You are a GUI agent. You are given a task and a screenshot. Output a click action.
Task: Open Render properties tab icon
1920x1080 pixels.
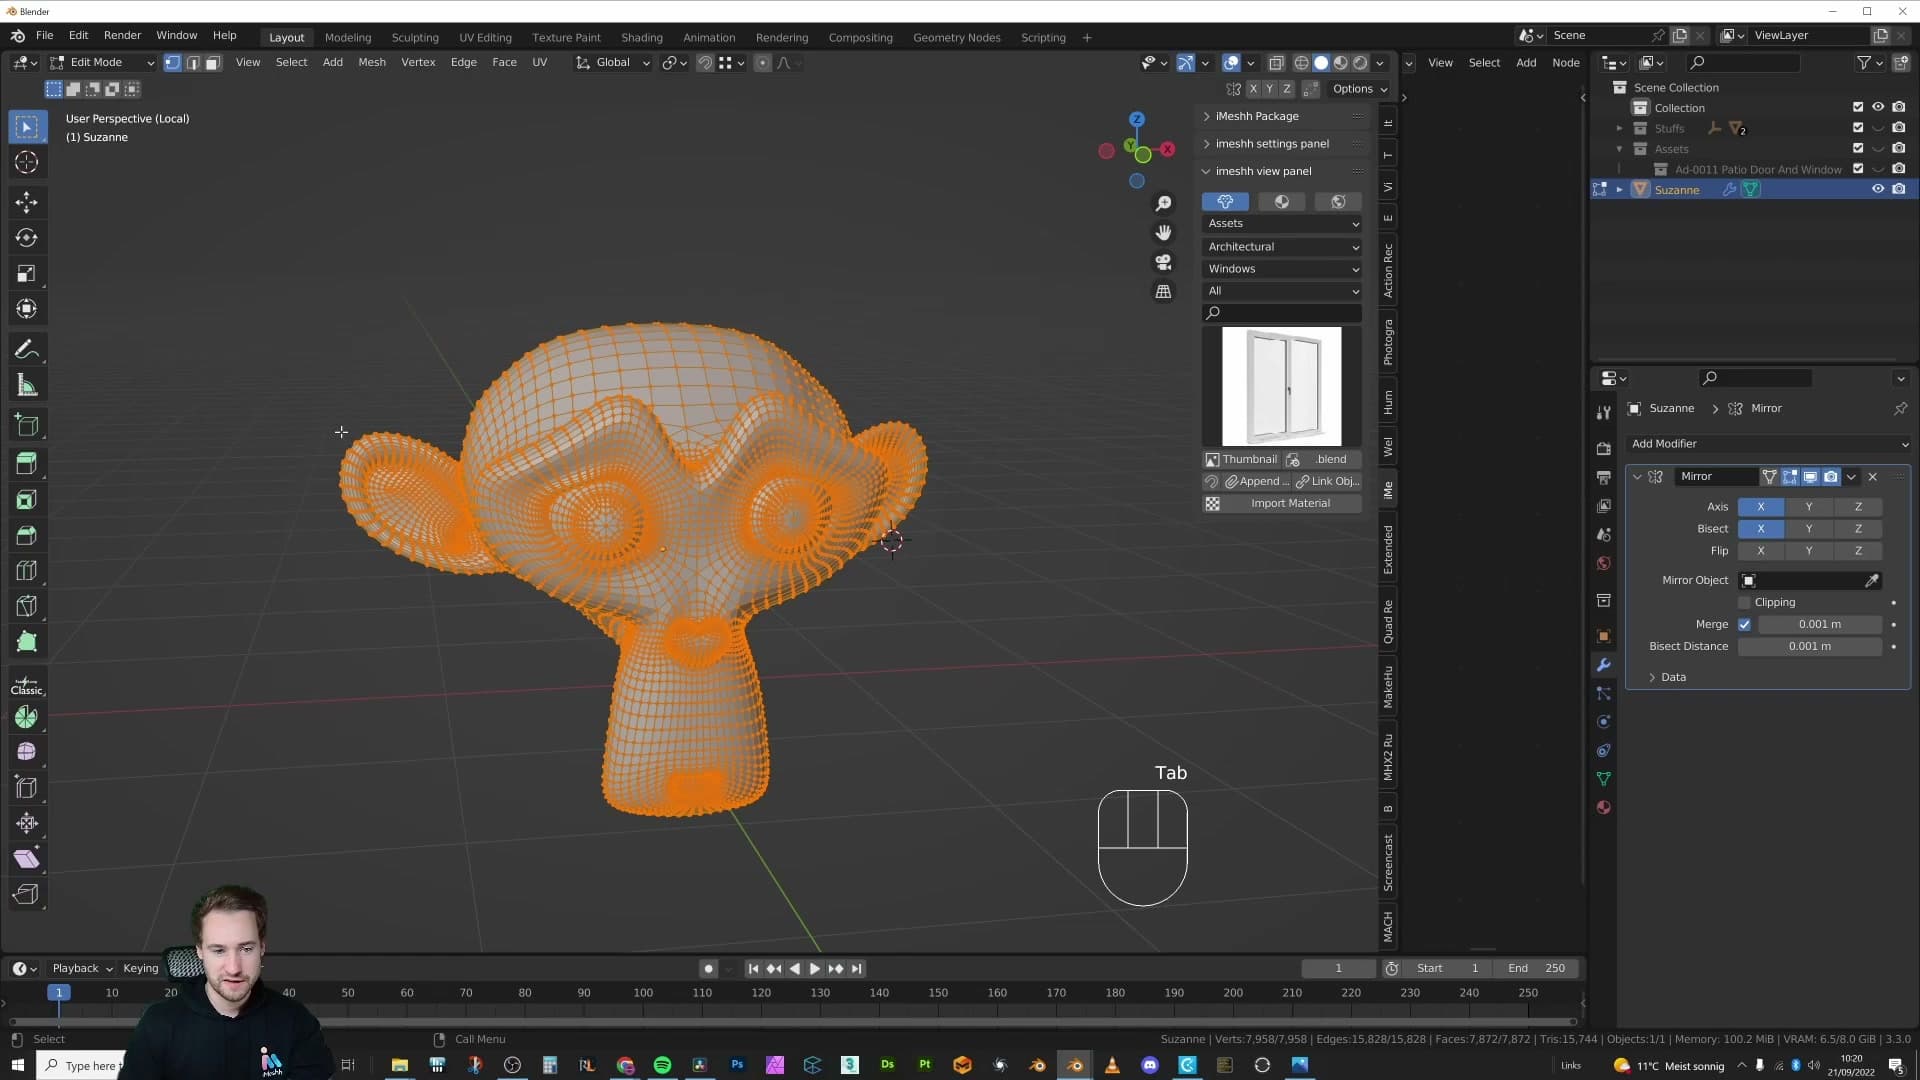1603,448
